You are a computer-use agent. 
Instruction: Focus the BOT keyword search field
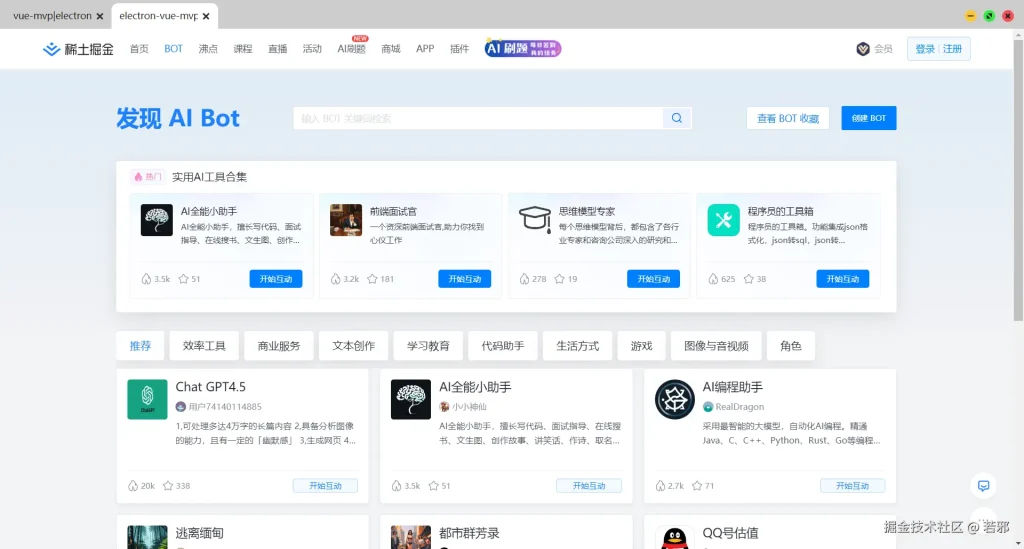coord(477,118)
